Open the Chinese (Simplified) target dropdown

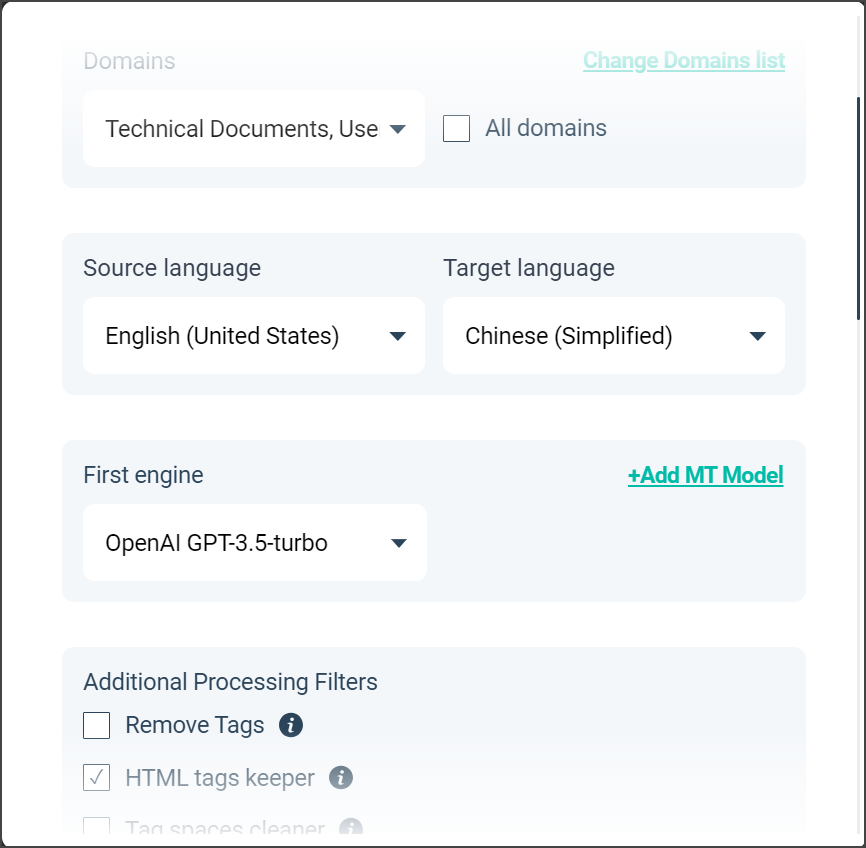[x=569, y=336]
